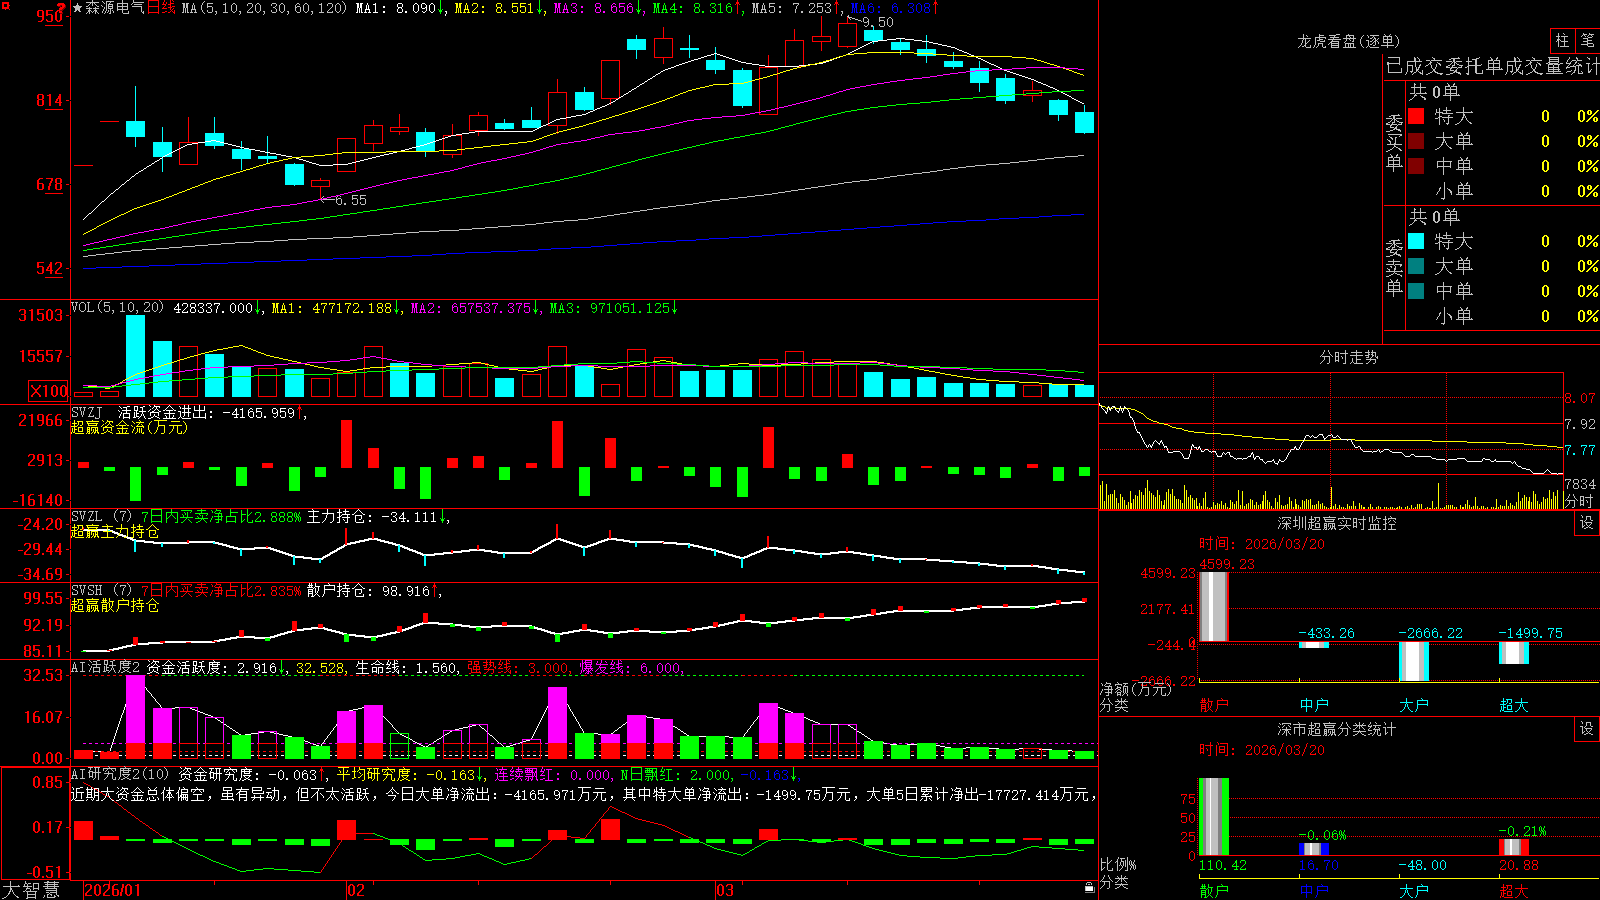Open the 日线 period selector
This screenshot has width=1600, height=900.
point(161,8)
